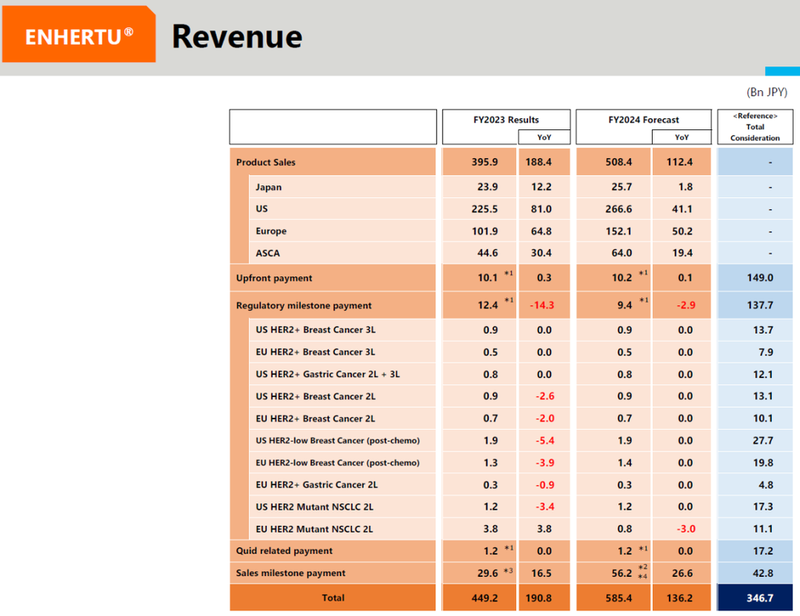Click the blue accent bar at top right
The width and height of the screenshot is (800, 616).
point(782,71)
